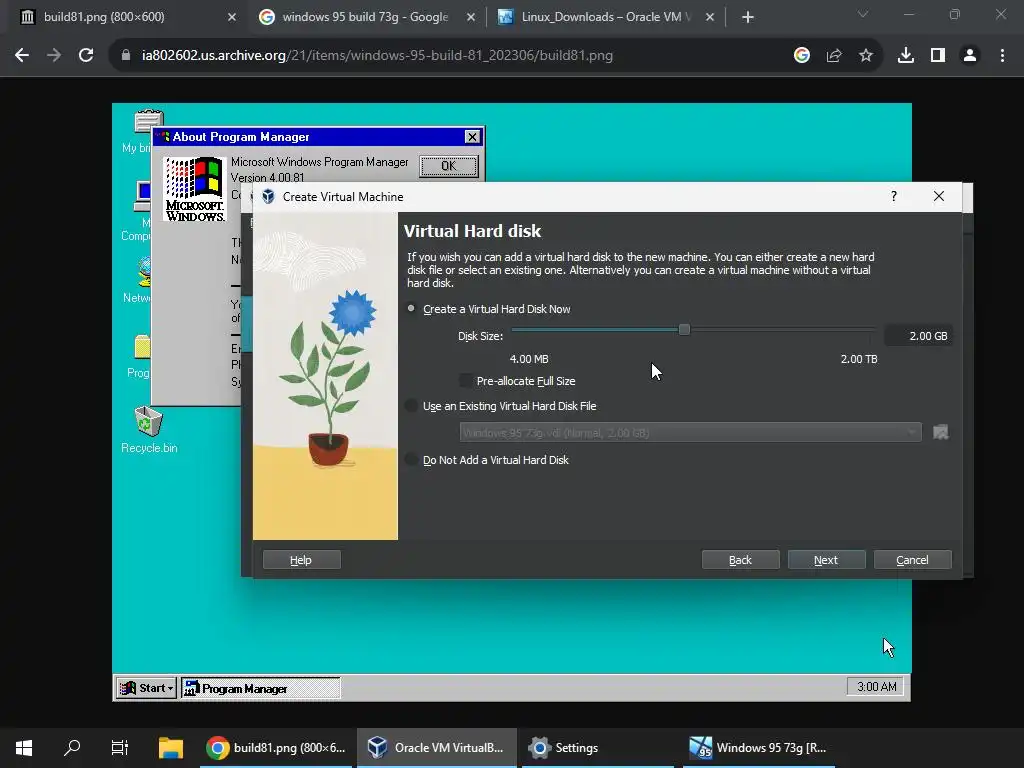Go Back in Create Virtual Machine wizard
Screen dimensions: 1024x768
741,560
